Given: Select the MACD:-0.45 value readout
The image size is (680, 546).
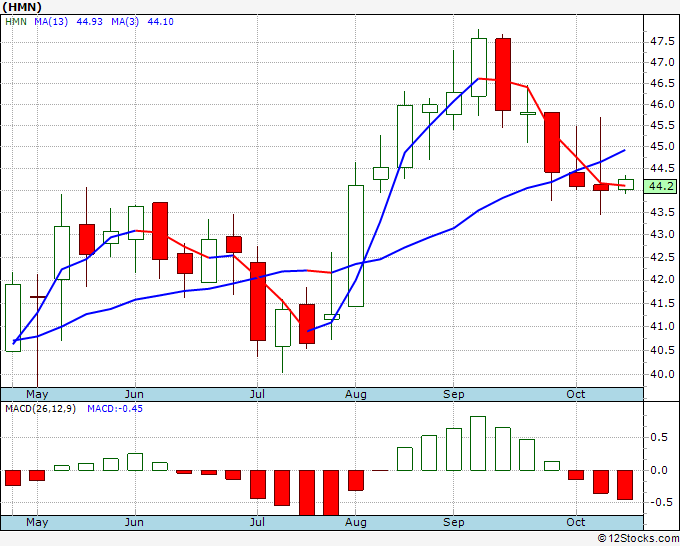Looking at the screenshot, I should pos(115,409).
